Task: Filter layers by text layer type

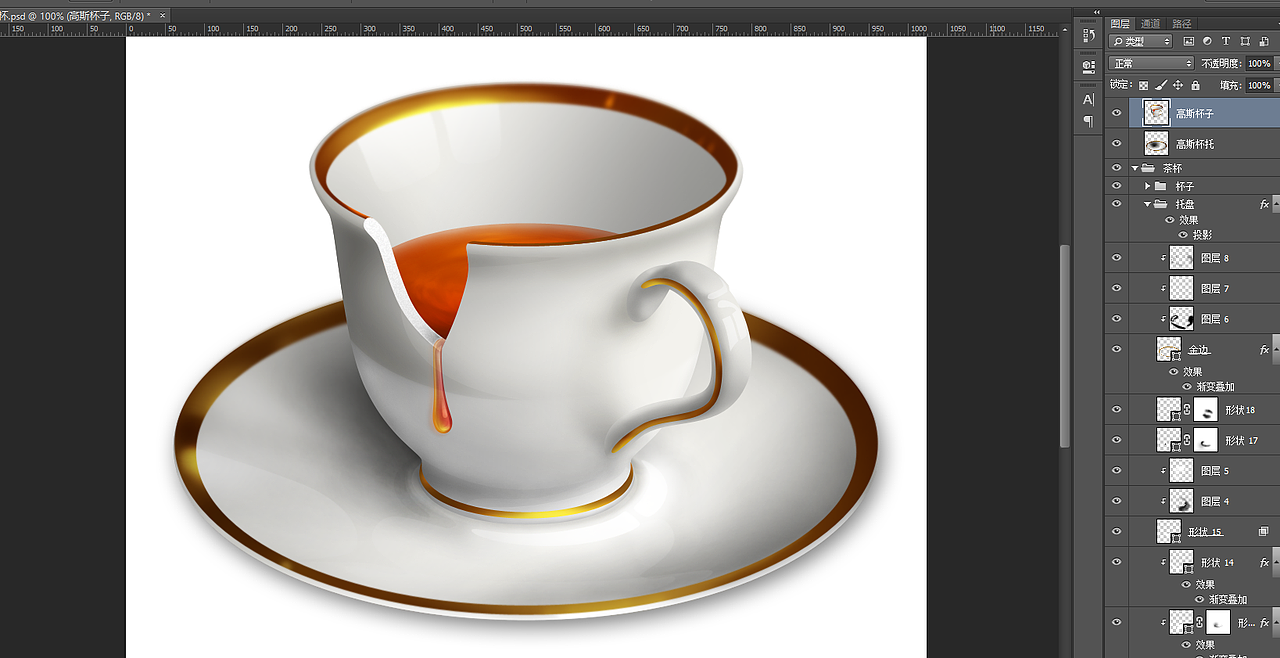Action: (x=1226, y=42)
